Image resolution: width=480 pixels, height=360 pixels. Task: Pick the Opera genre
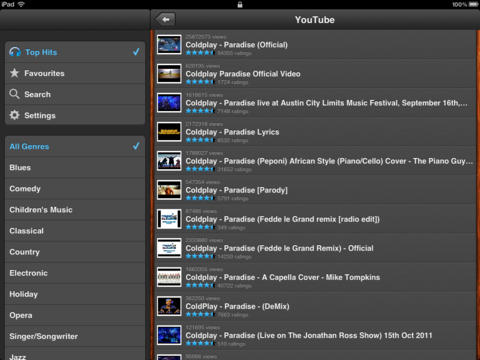click(75, 315)
